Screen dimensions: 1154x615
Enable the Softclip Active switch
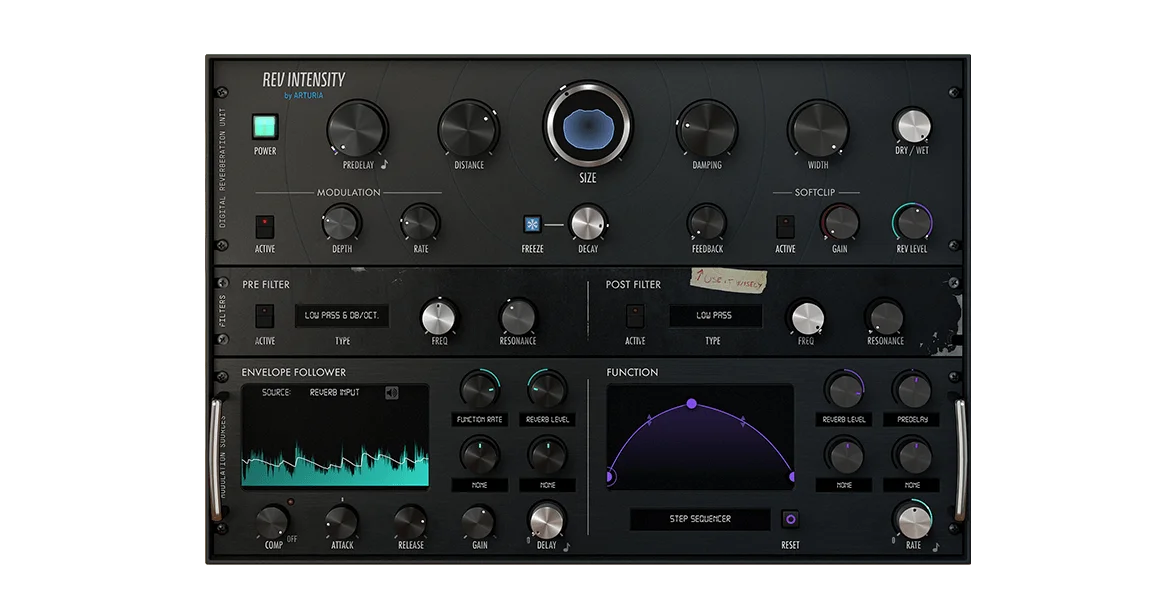coord(785,224)
